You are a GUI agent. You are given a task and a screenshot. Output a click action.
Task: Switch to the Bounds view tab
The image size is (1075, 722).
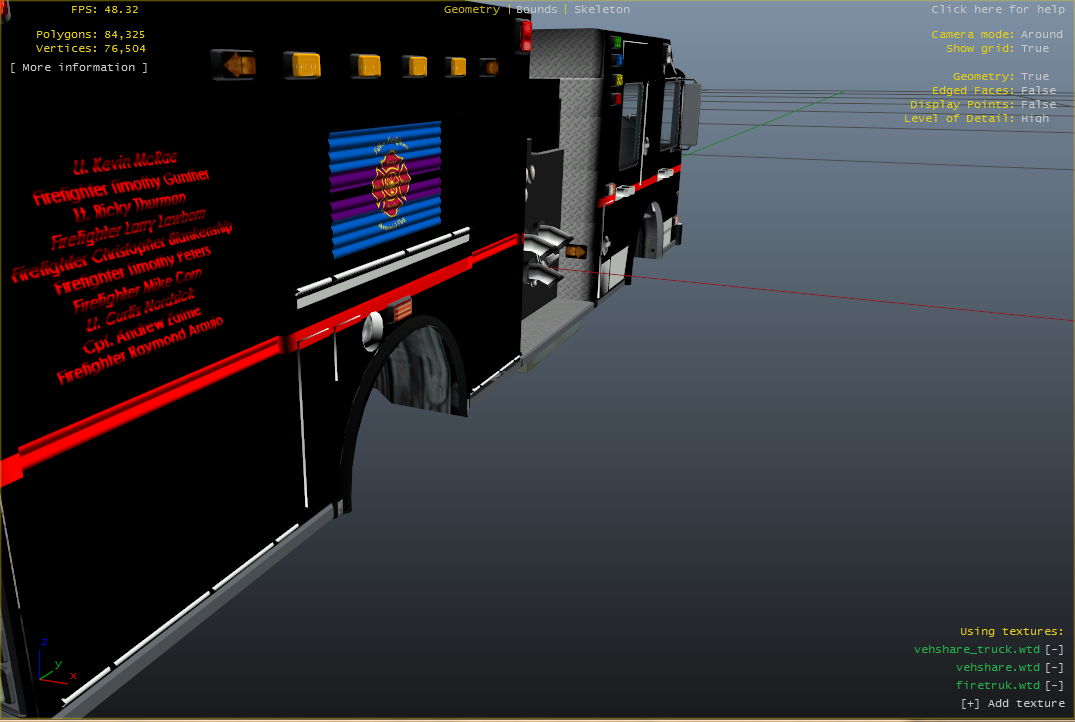point(536,9)
